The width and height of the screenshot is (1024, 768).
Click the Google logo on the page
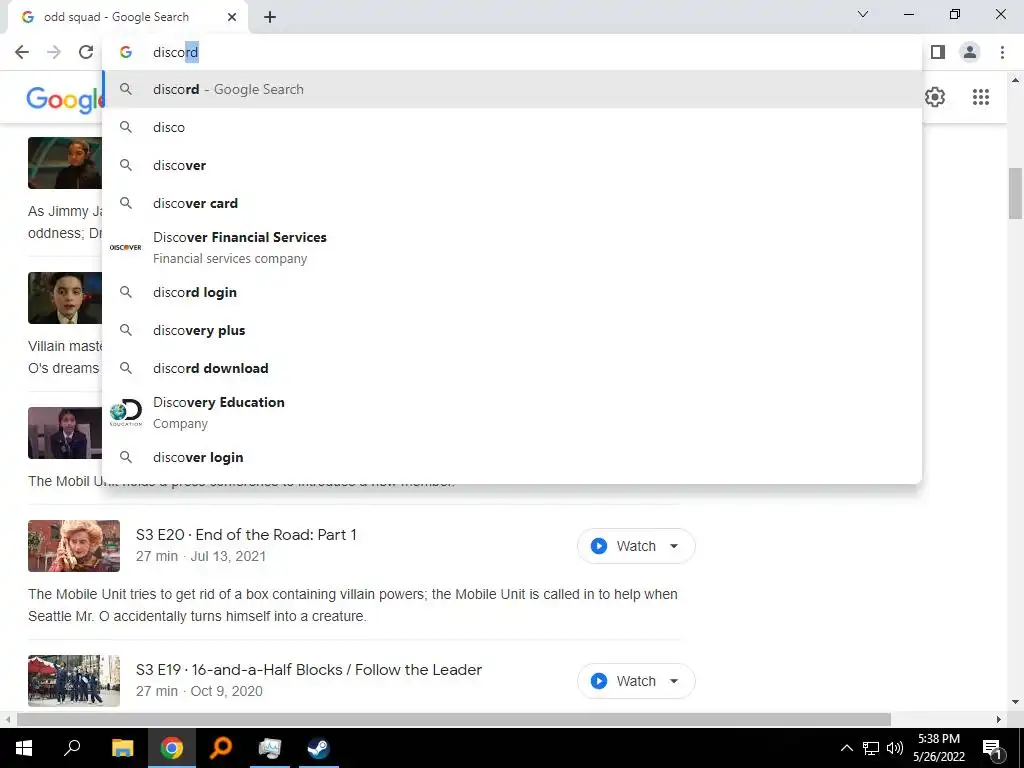(64, 100)
